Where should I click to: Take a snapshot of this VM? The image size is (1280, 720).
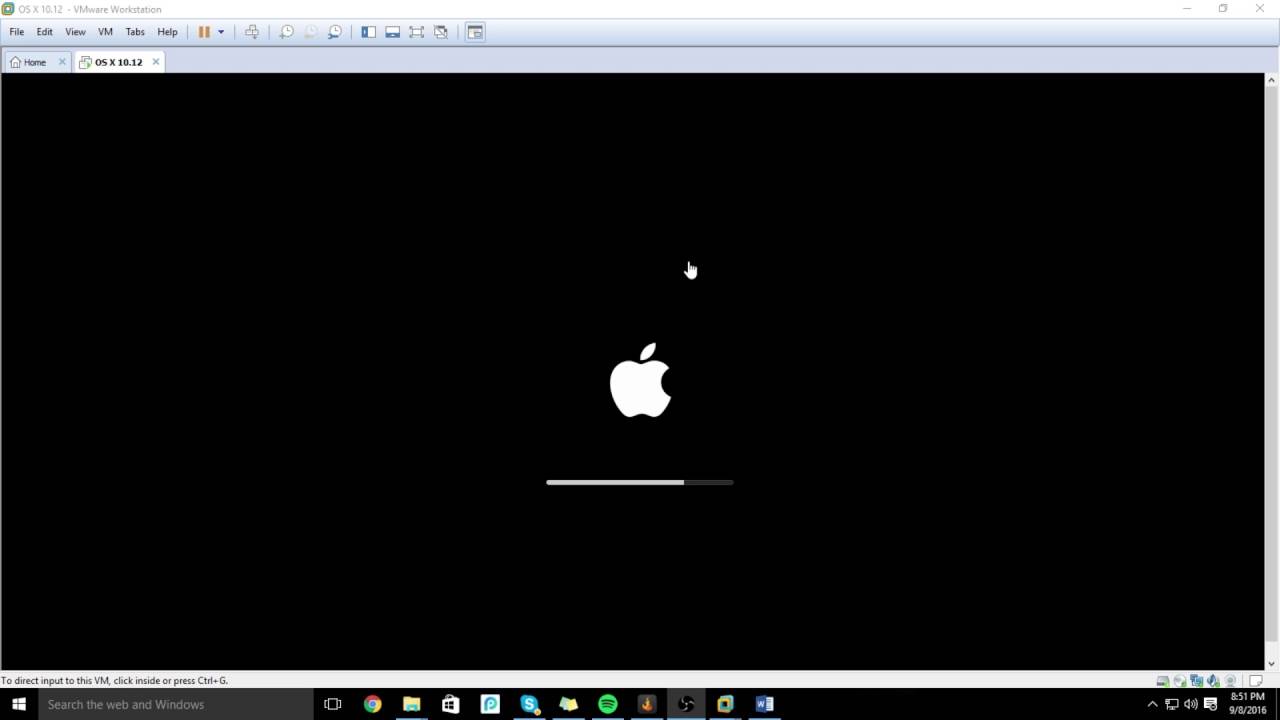[286, 32]
